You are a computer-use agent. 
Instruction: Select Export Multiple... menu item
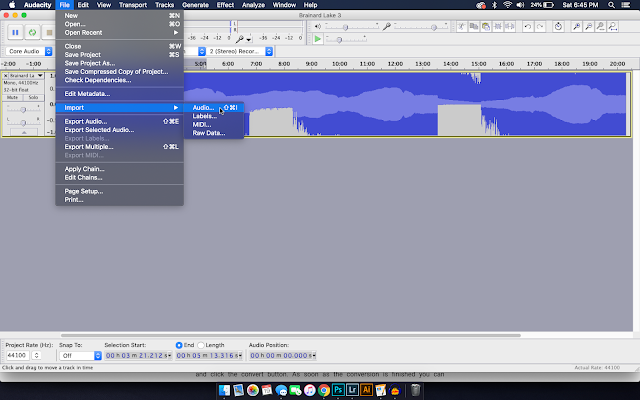(x=119, y=147)
